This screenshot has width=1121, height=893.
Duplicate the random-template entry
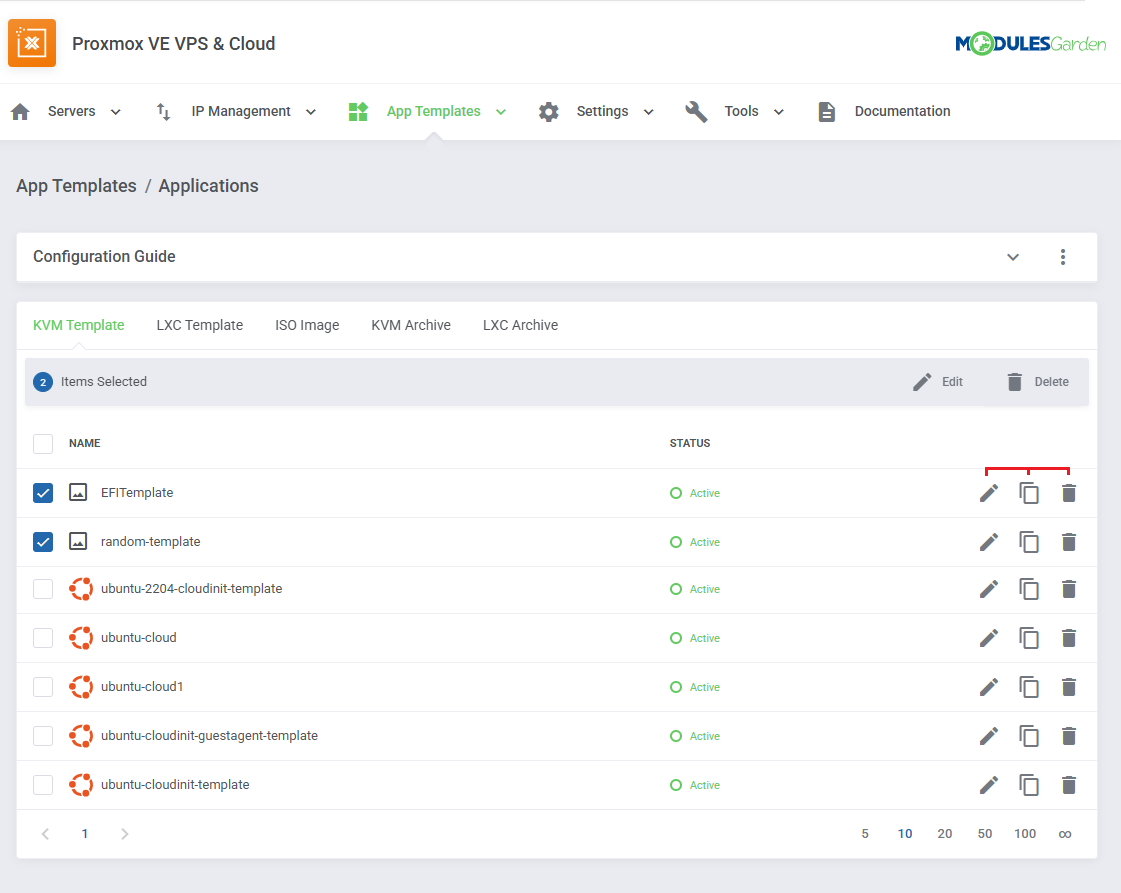tap(1029, 542)
